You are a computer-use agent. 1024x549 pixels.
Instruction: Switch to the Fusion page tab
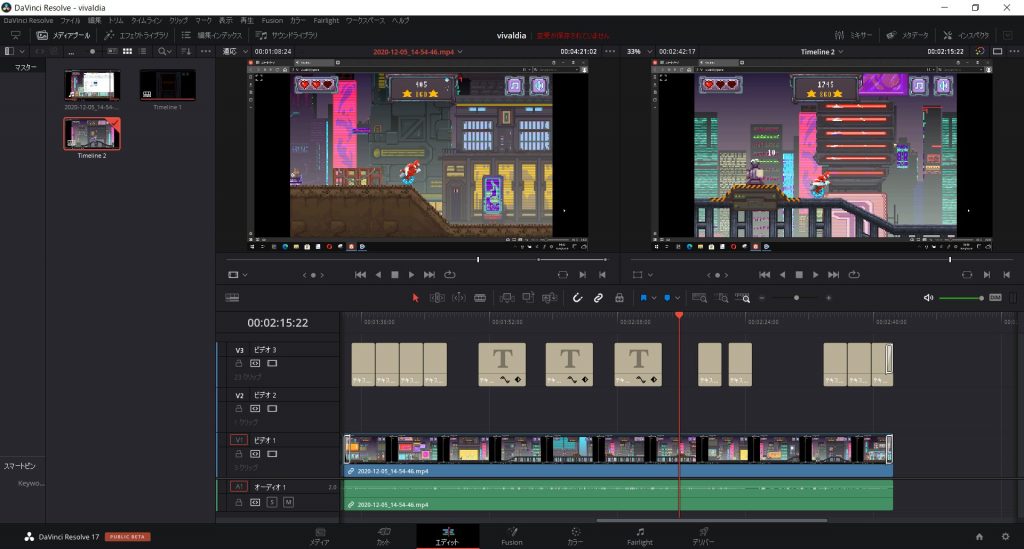[x=512, y=536]
